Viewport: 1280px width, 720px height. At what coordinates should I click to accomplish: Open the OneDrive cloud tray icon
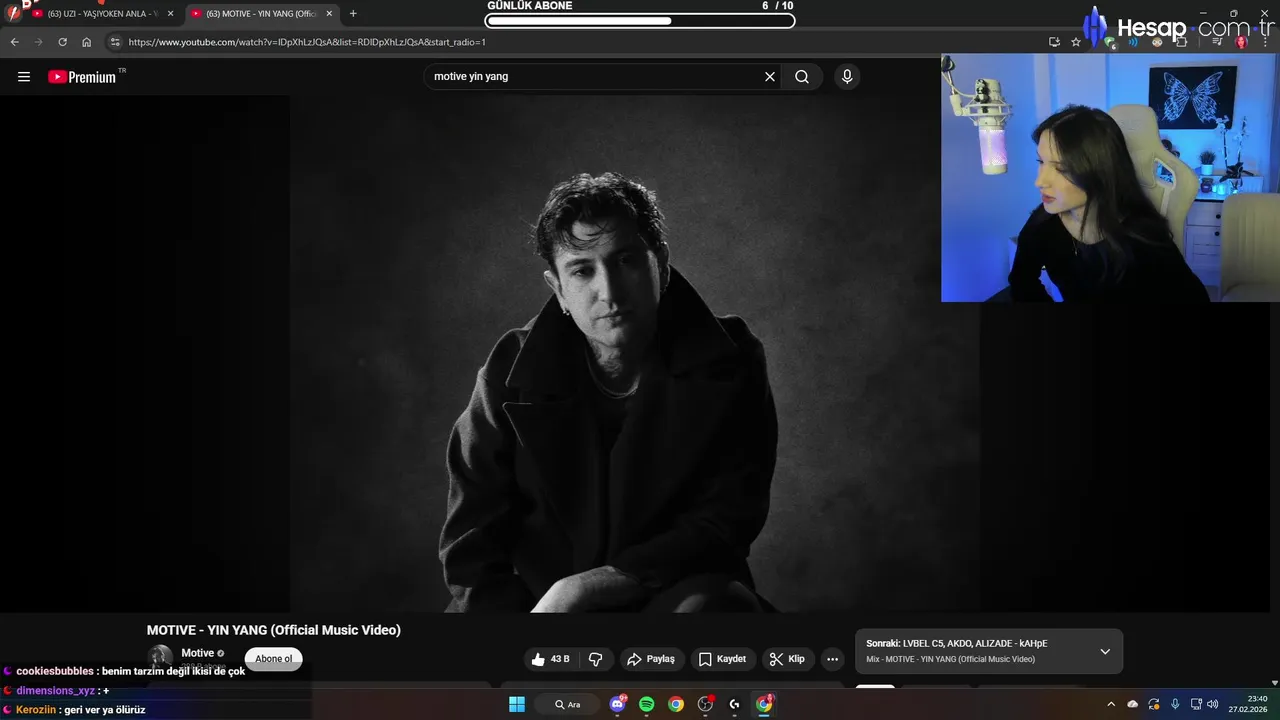pos(1132,704)
